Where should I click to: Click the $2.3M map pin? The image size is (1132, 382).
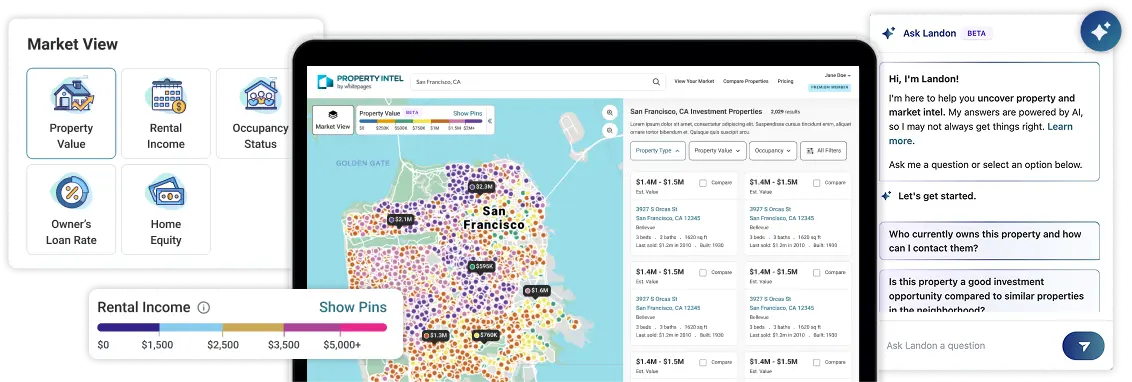point(481,186)
